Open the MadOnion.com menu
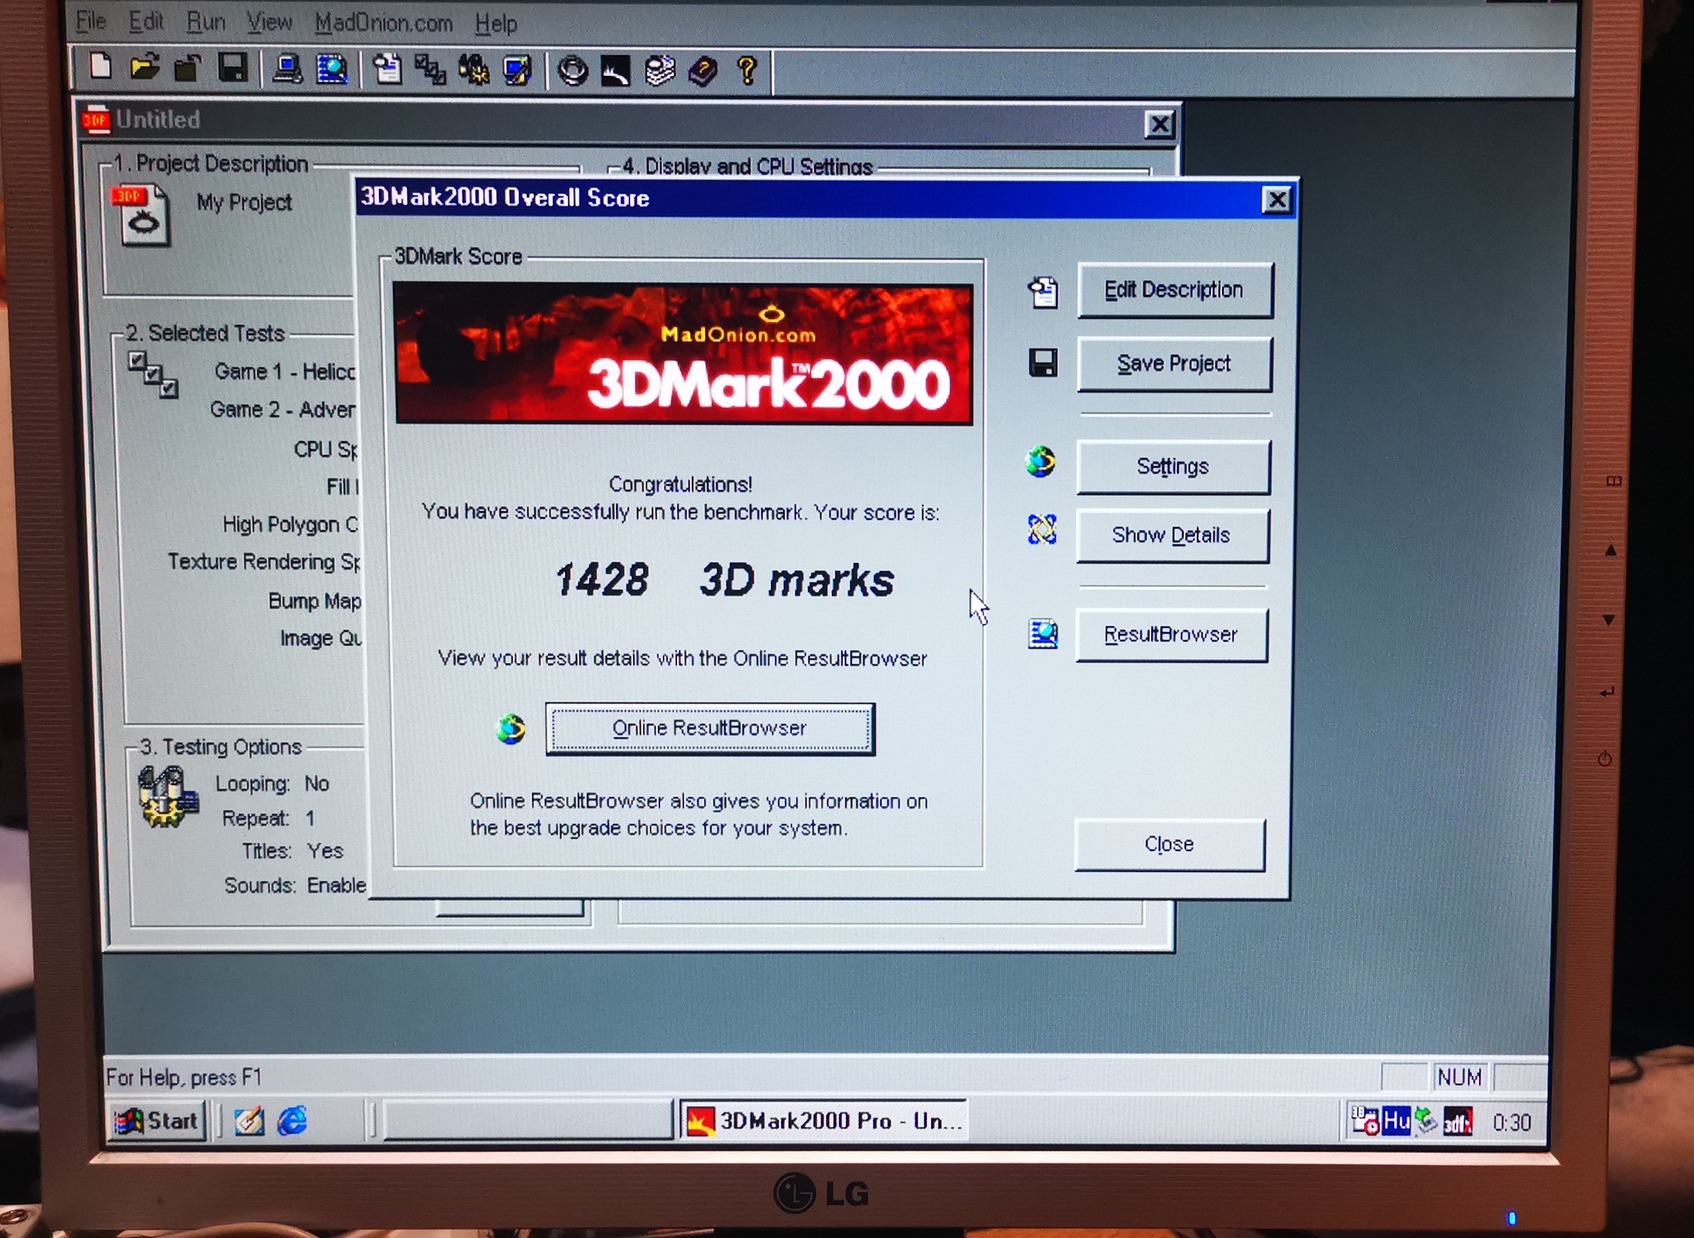 (x=383, y=23)
